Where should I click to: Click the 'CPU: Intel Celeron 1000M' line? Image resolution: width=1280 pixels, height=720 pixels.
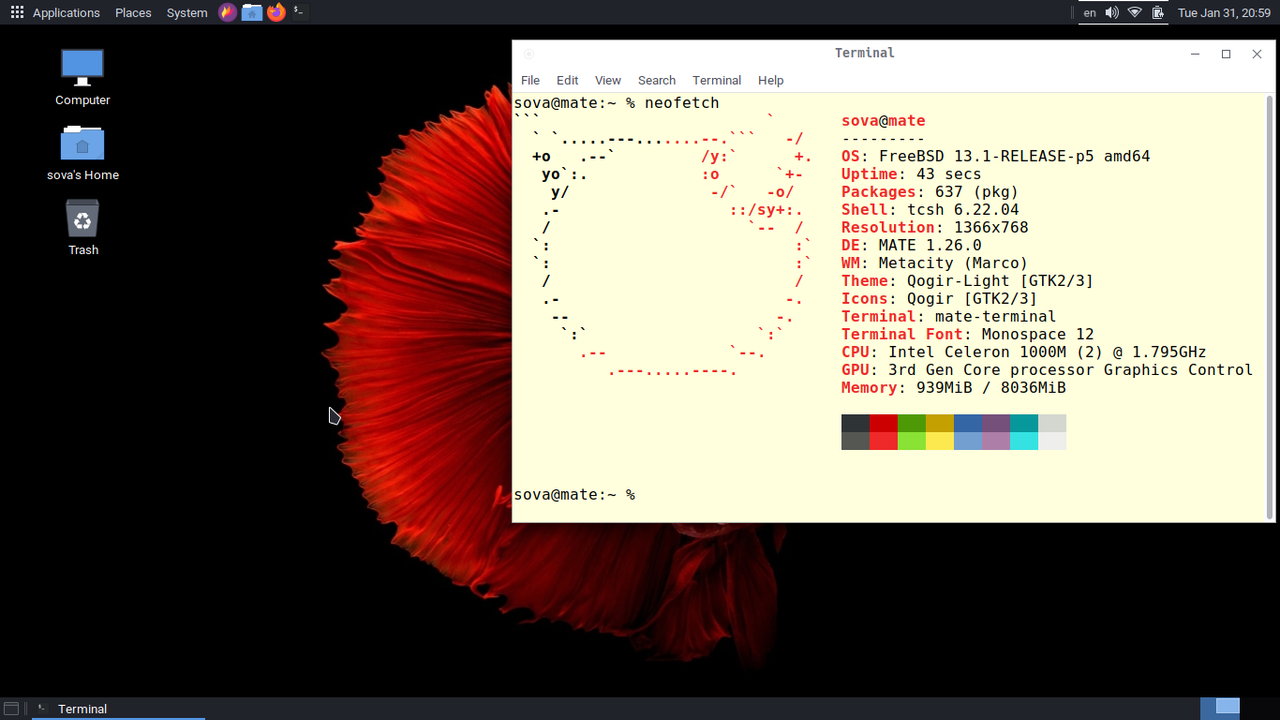coord(1024,352)
